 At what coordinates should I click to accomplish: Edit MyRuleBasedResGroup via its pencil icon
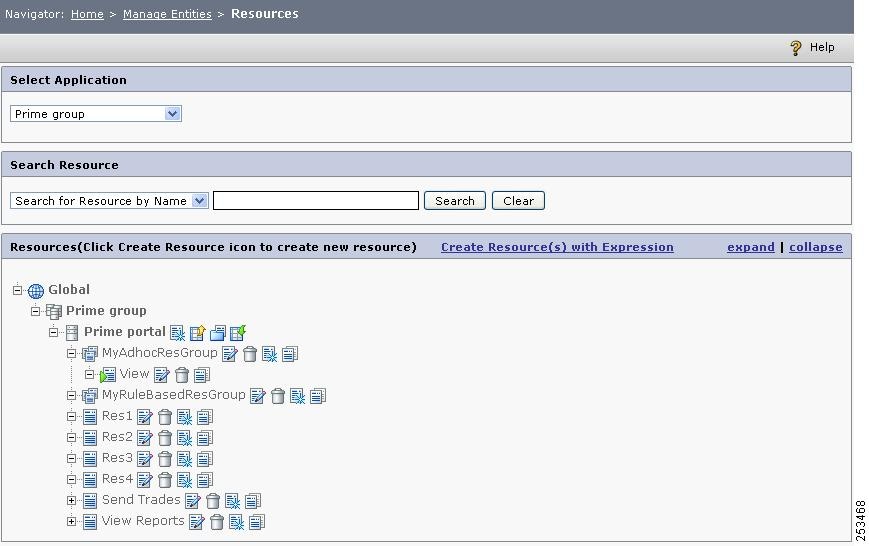[x=258, y=396]
